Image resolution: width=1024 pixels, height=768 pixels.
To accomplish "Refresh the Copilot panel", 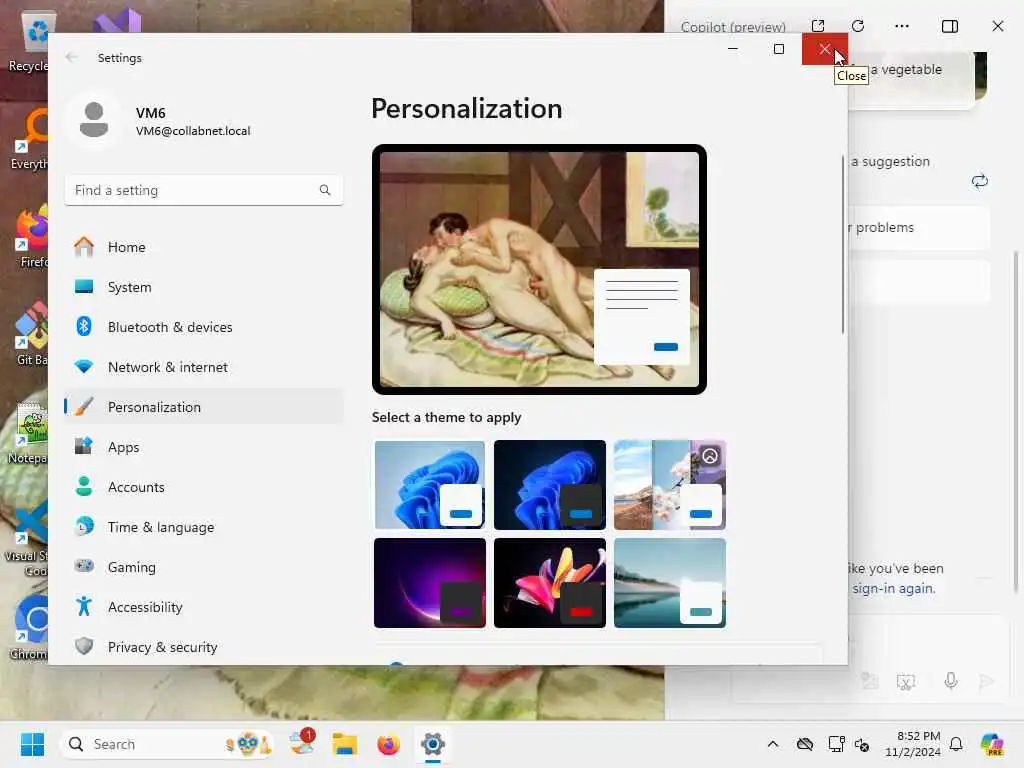I will click(x=858, y=26).
